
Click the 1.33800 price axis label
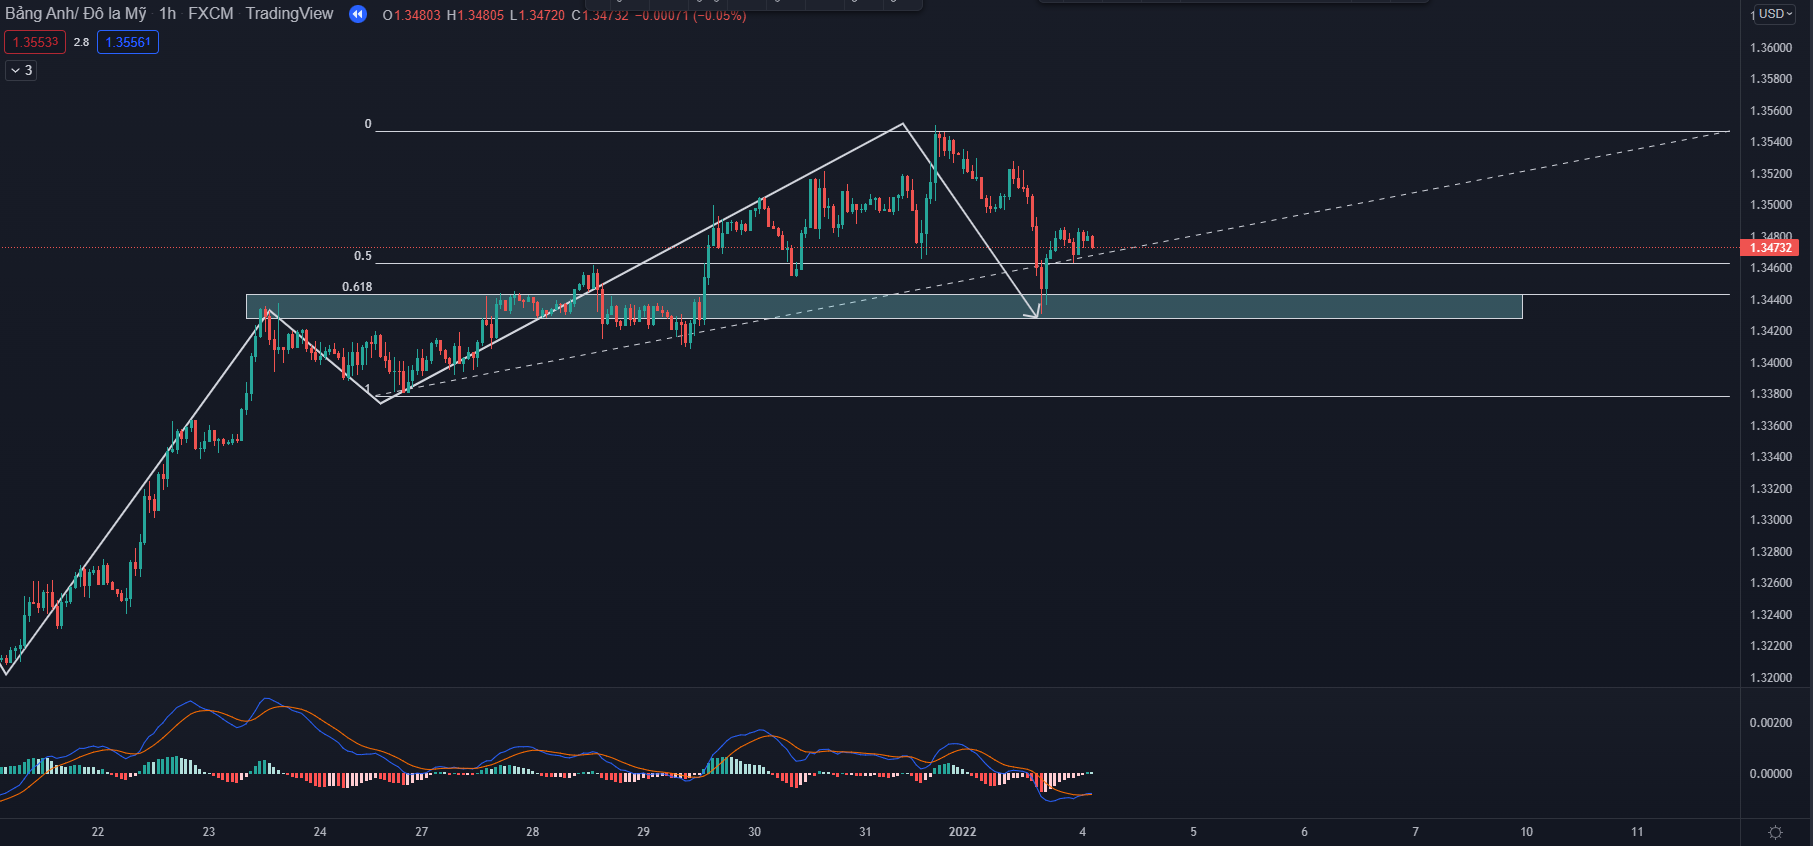tap(1771, 394)
